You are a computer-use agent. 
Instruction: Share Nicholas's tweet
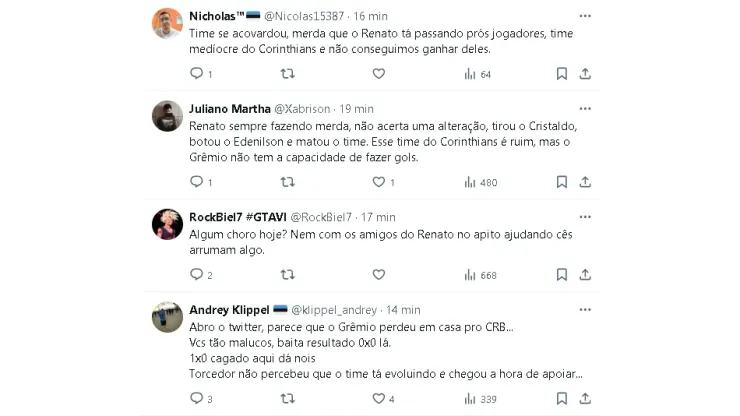(585, 74)
